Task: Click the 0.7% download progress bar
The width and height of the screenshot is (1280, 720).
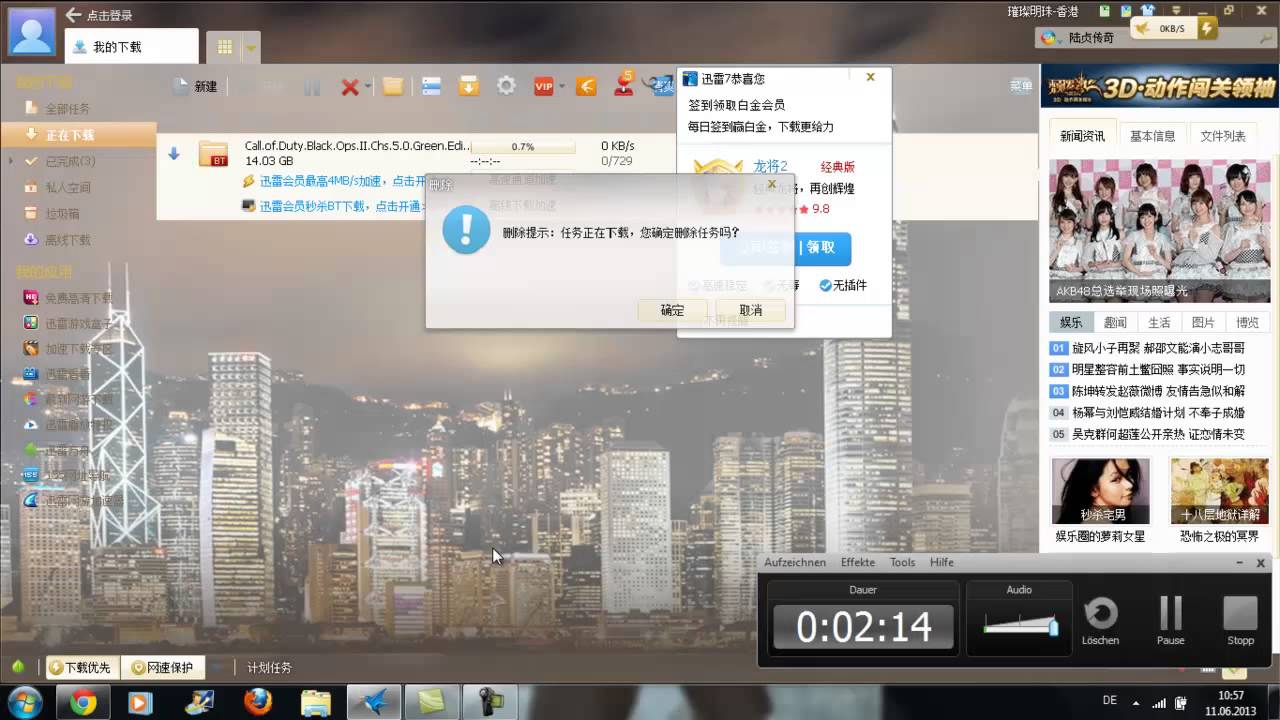Action: 523,146
